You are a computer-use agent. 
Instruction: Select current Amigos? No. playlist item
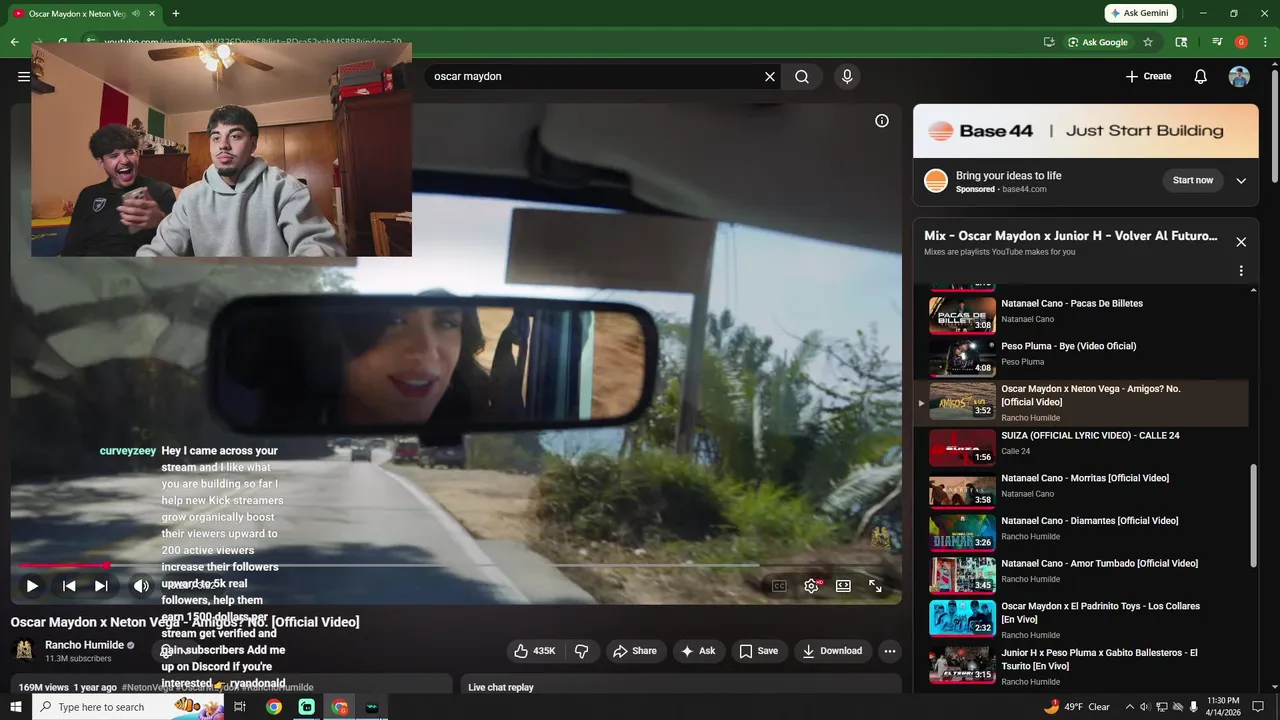1083,403
